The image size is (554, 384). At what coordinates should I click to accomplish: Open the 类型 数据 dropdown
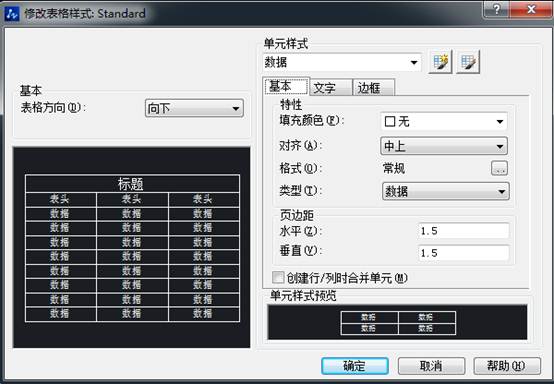click(446, 191)
